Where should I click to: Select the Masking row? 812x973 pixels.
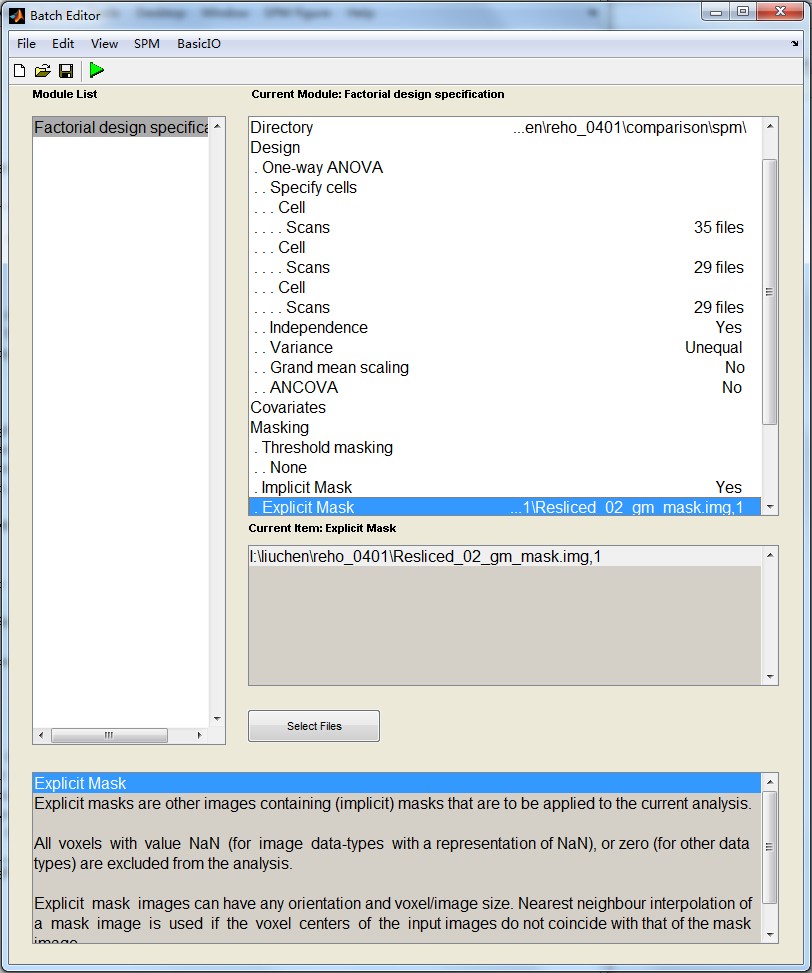(504, 428)
